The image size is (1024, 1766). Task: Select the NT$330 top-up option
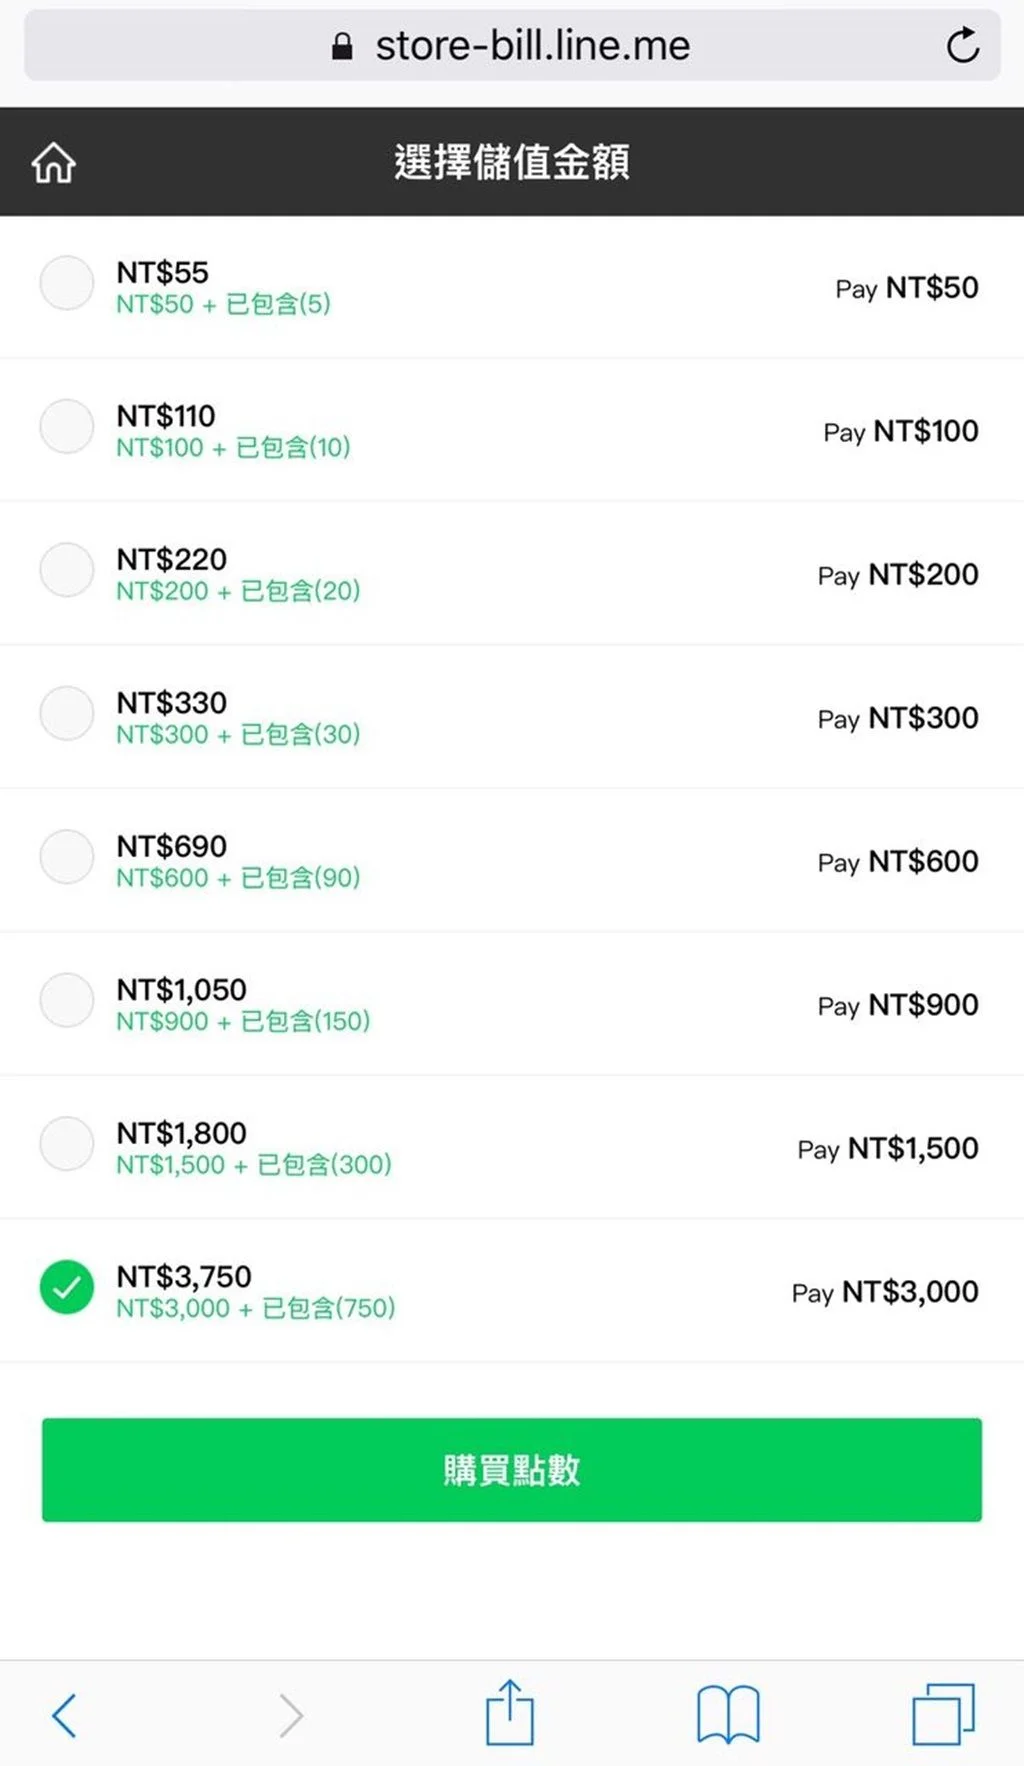67,713
